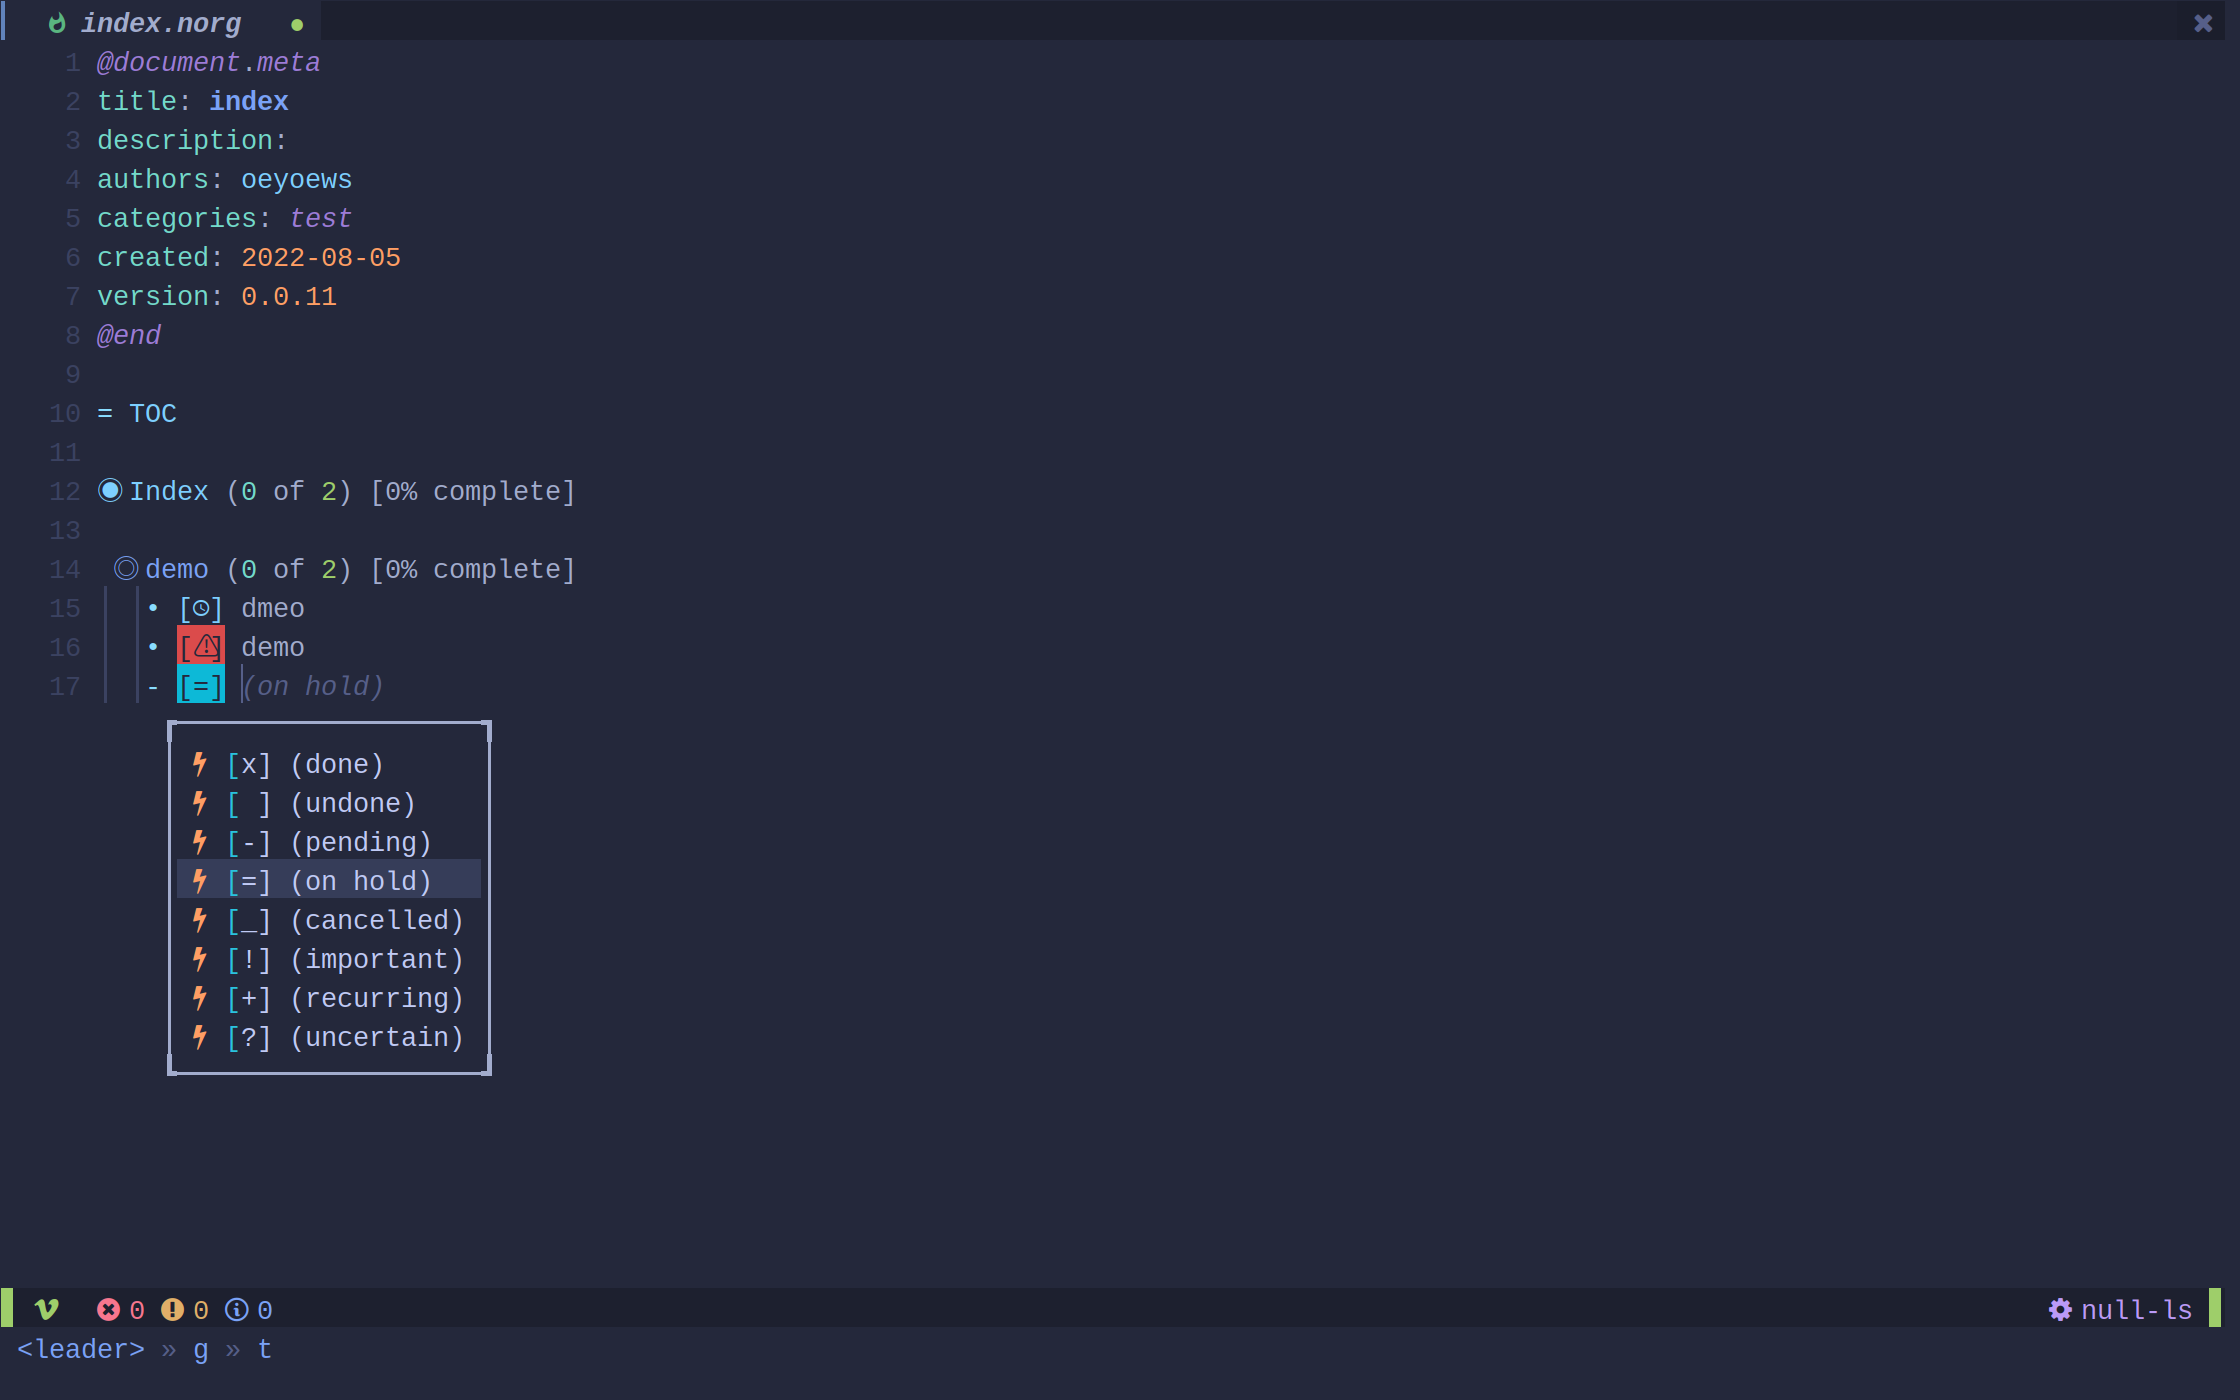This screenshot has width=2240, height=1400.
Task: Toggle the red important checkbox on demo
Action: click(x=201, y=647)
